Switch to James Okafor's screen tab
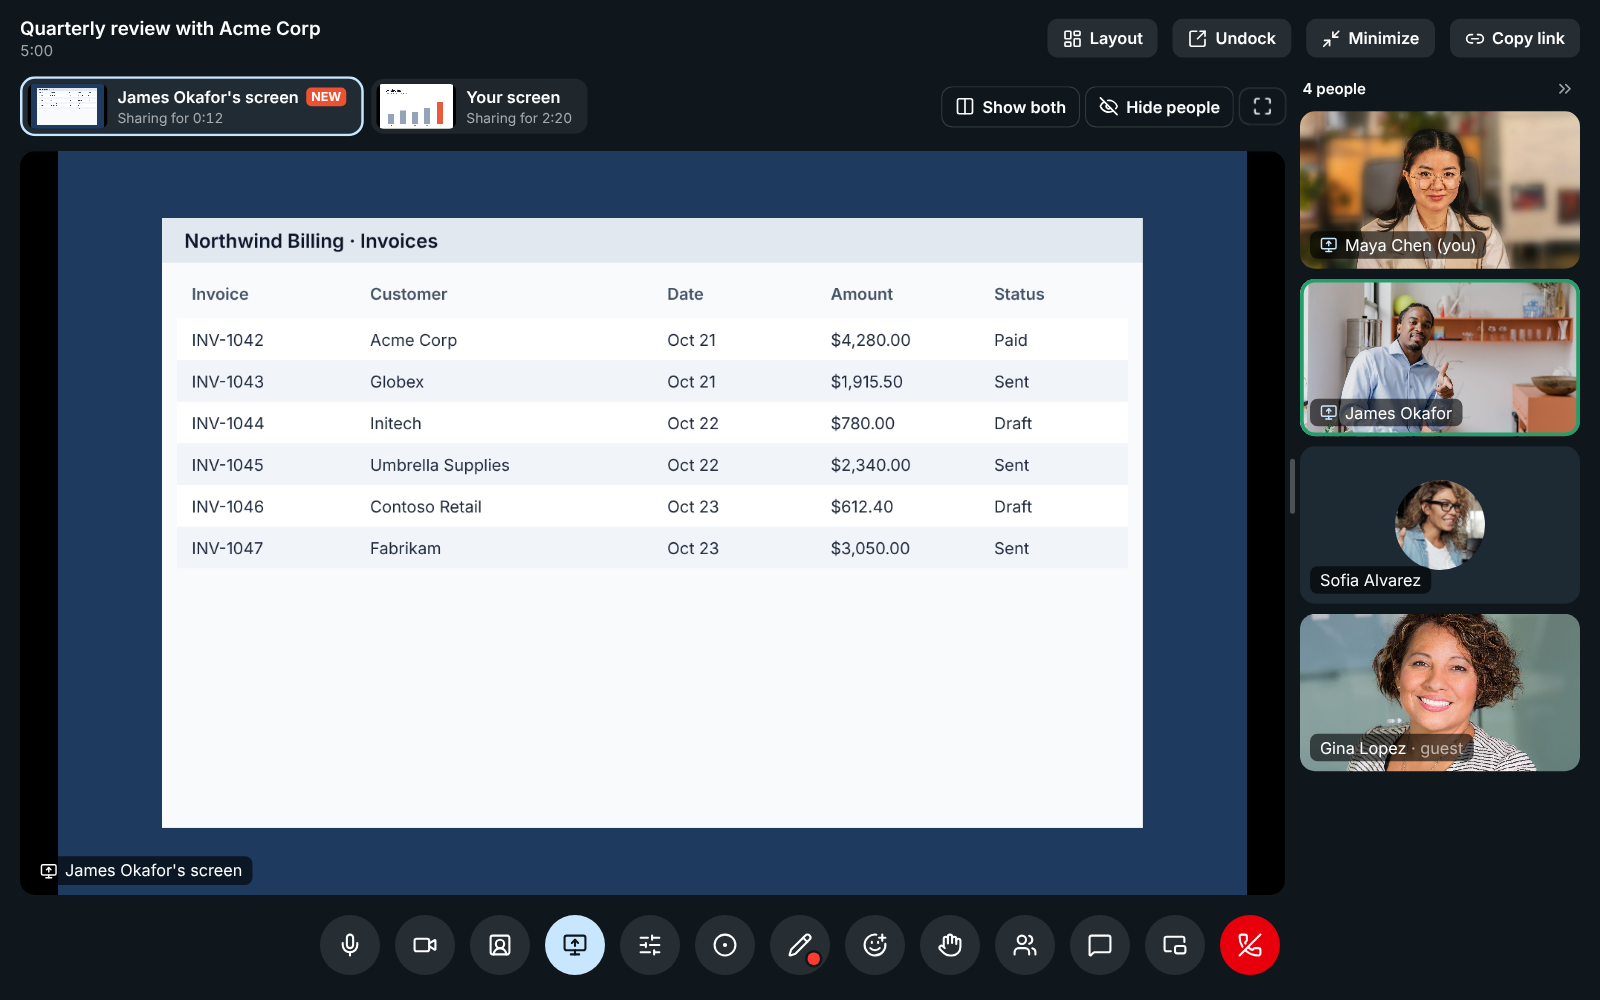The height and width of the screenshot is (1000, 1600). [192, 106]
